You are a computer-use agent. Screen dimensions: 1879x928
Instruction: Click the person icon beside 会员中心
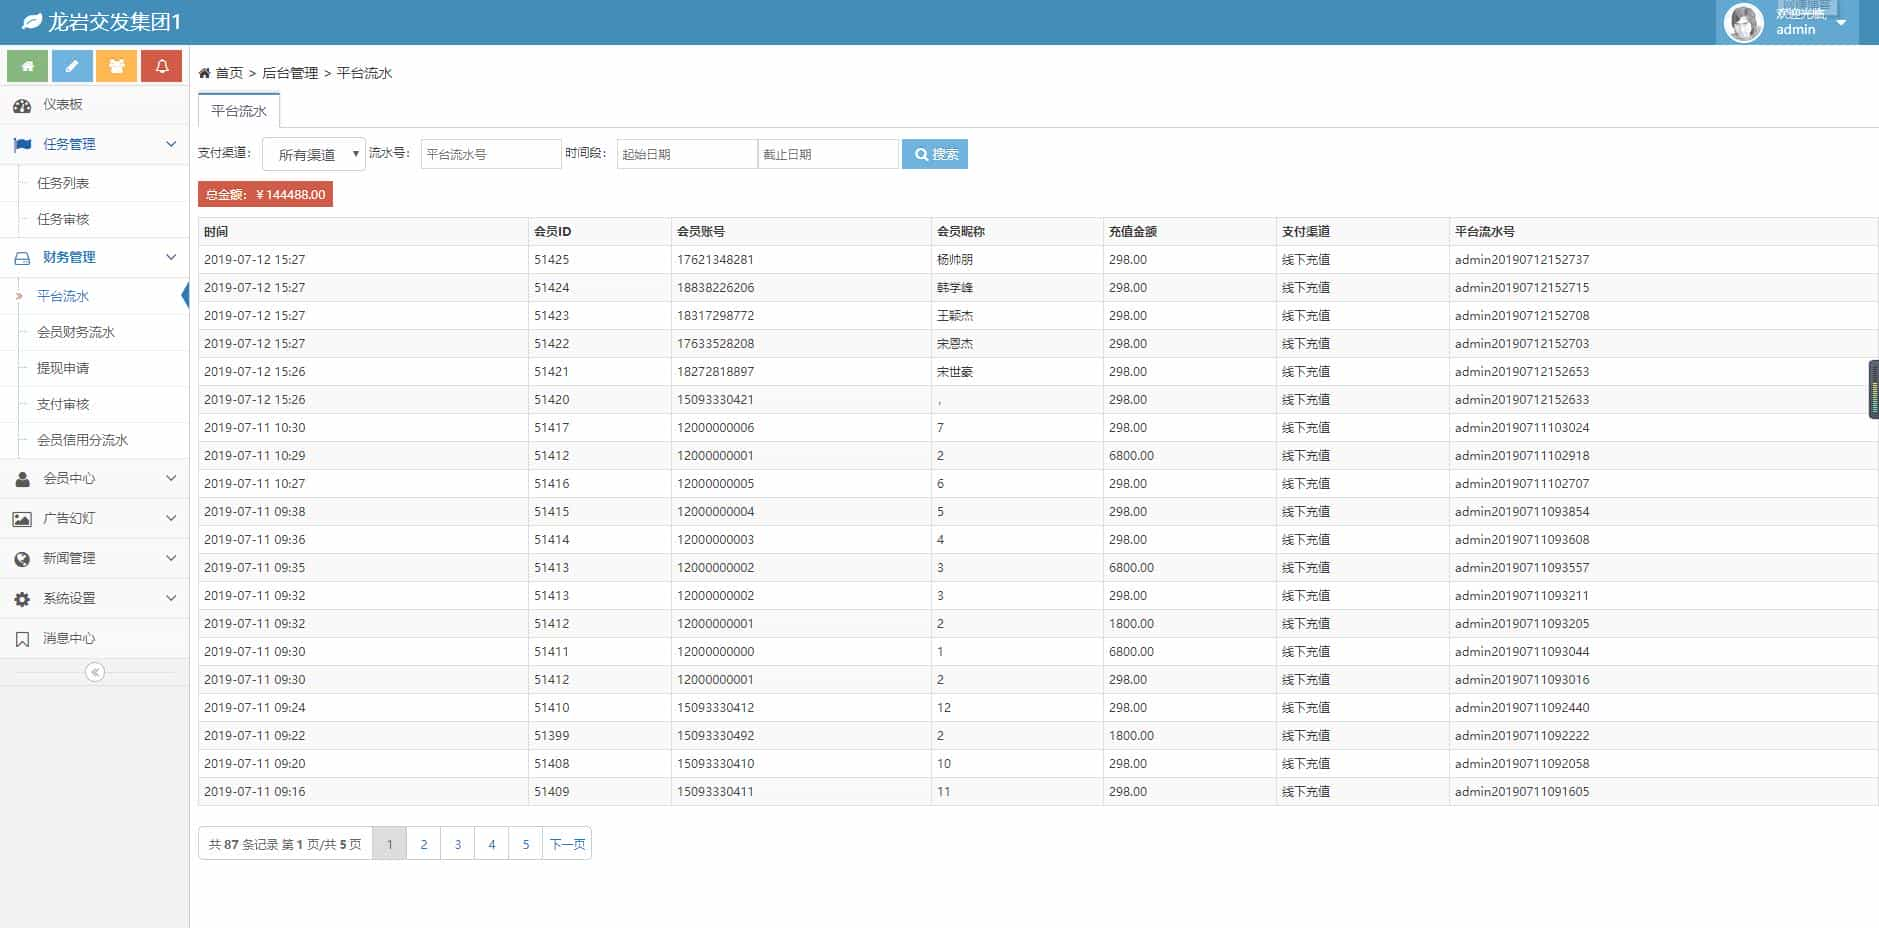pos(22,479)
